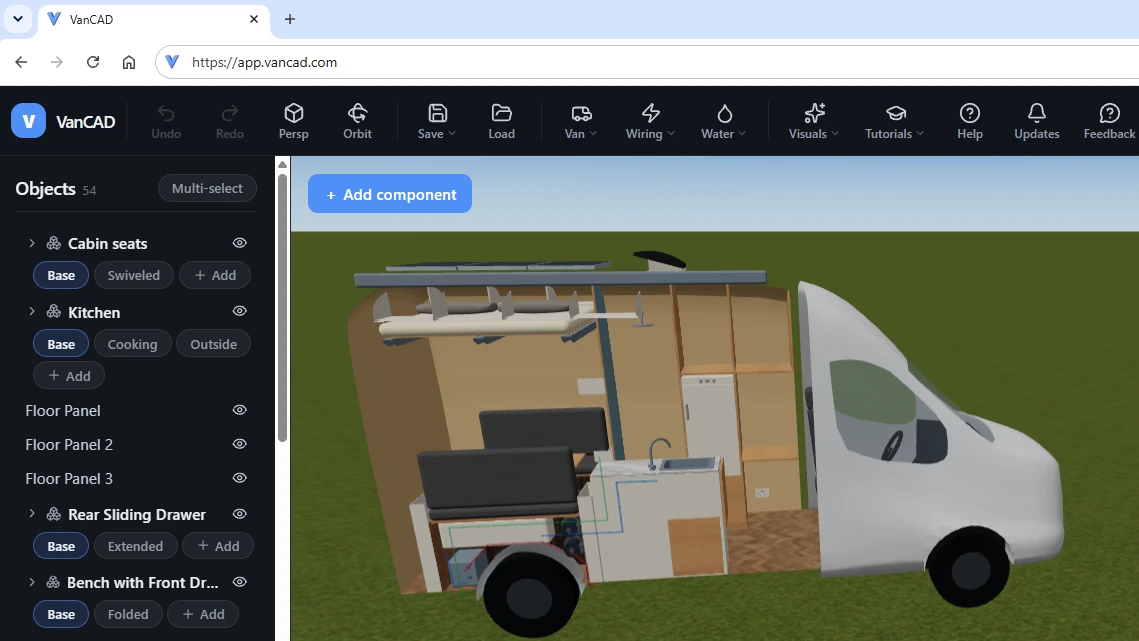Screen dimensions: 1139x641
Task: Select Outside state for Kitchen
Action: [214, 344]
